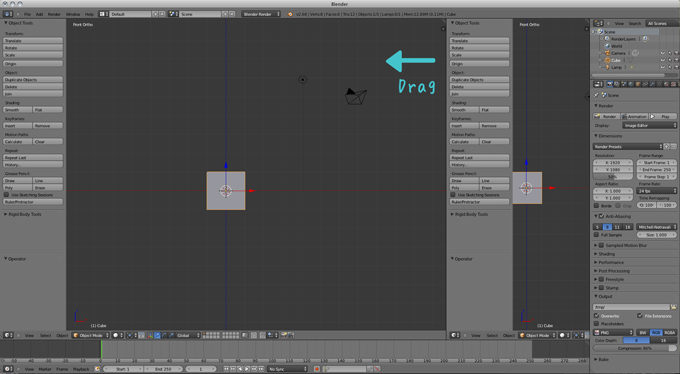Collapse the Output panel
680x374 pixels.
tap(603, 296)
